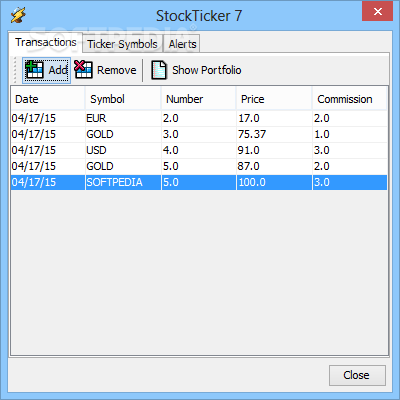The width and height of the screenshot is (400, 400).
Task: Close the StockTicker 7 window
Action: pos(377,12)
